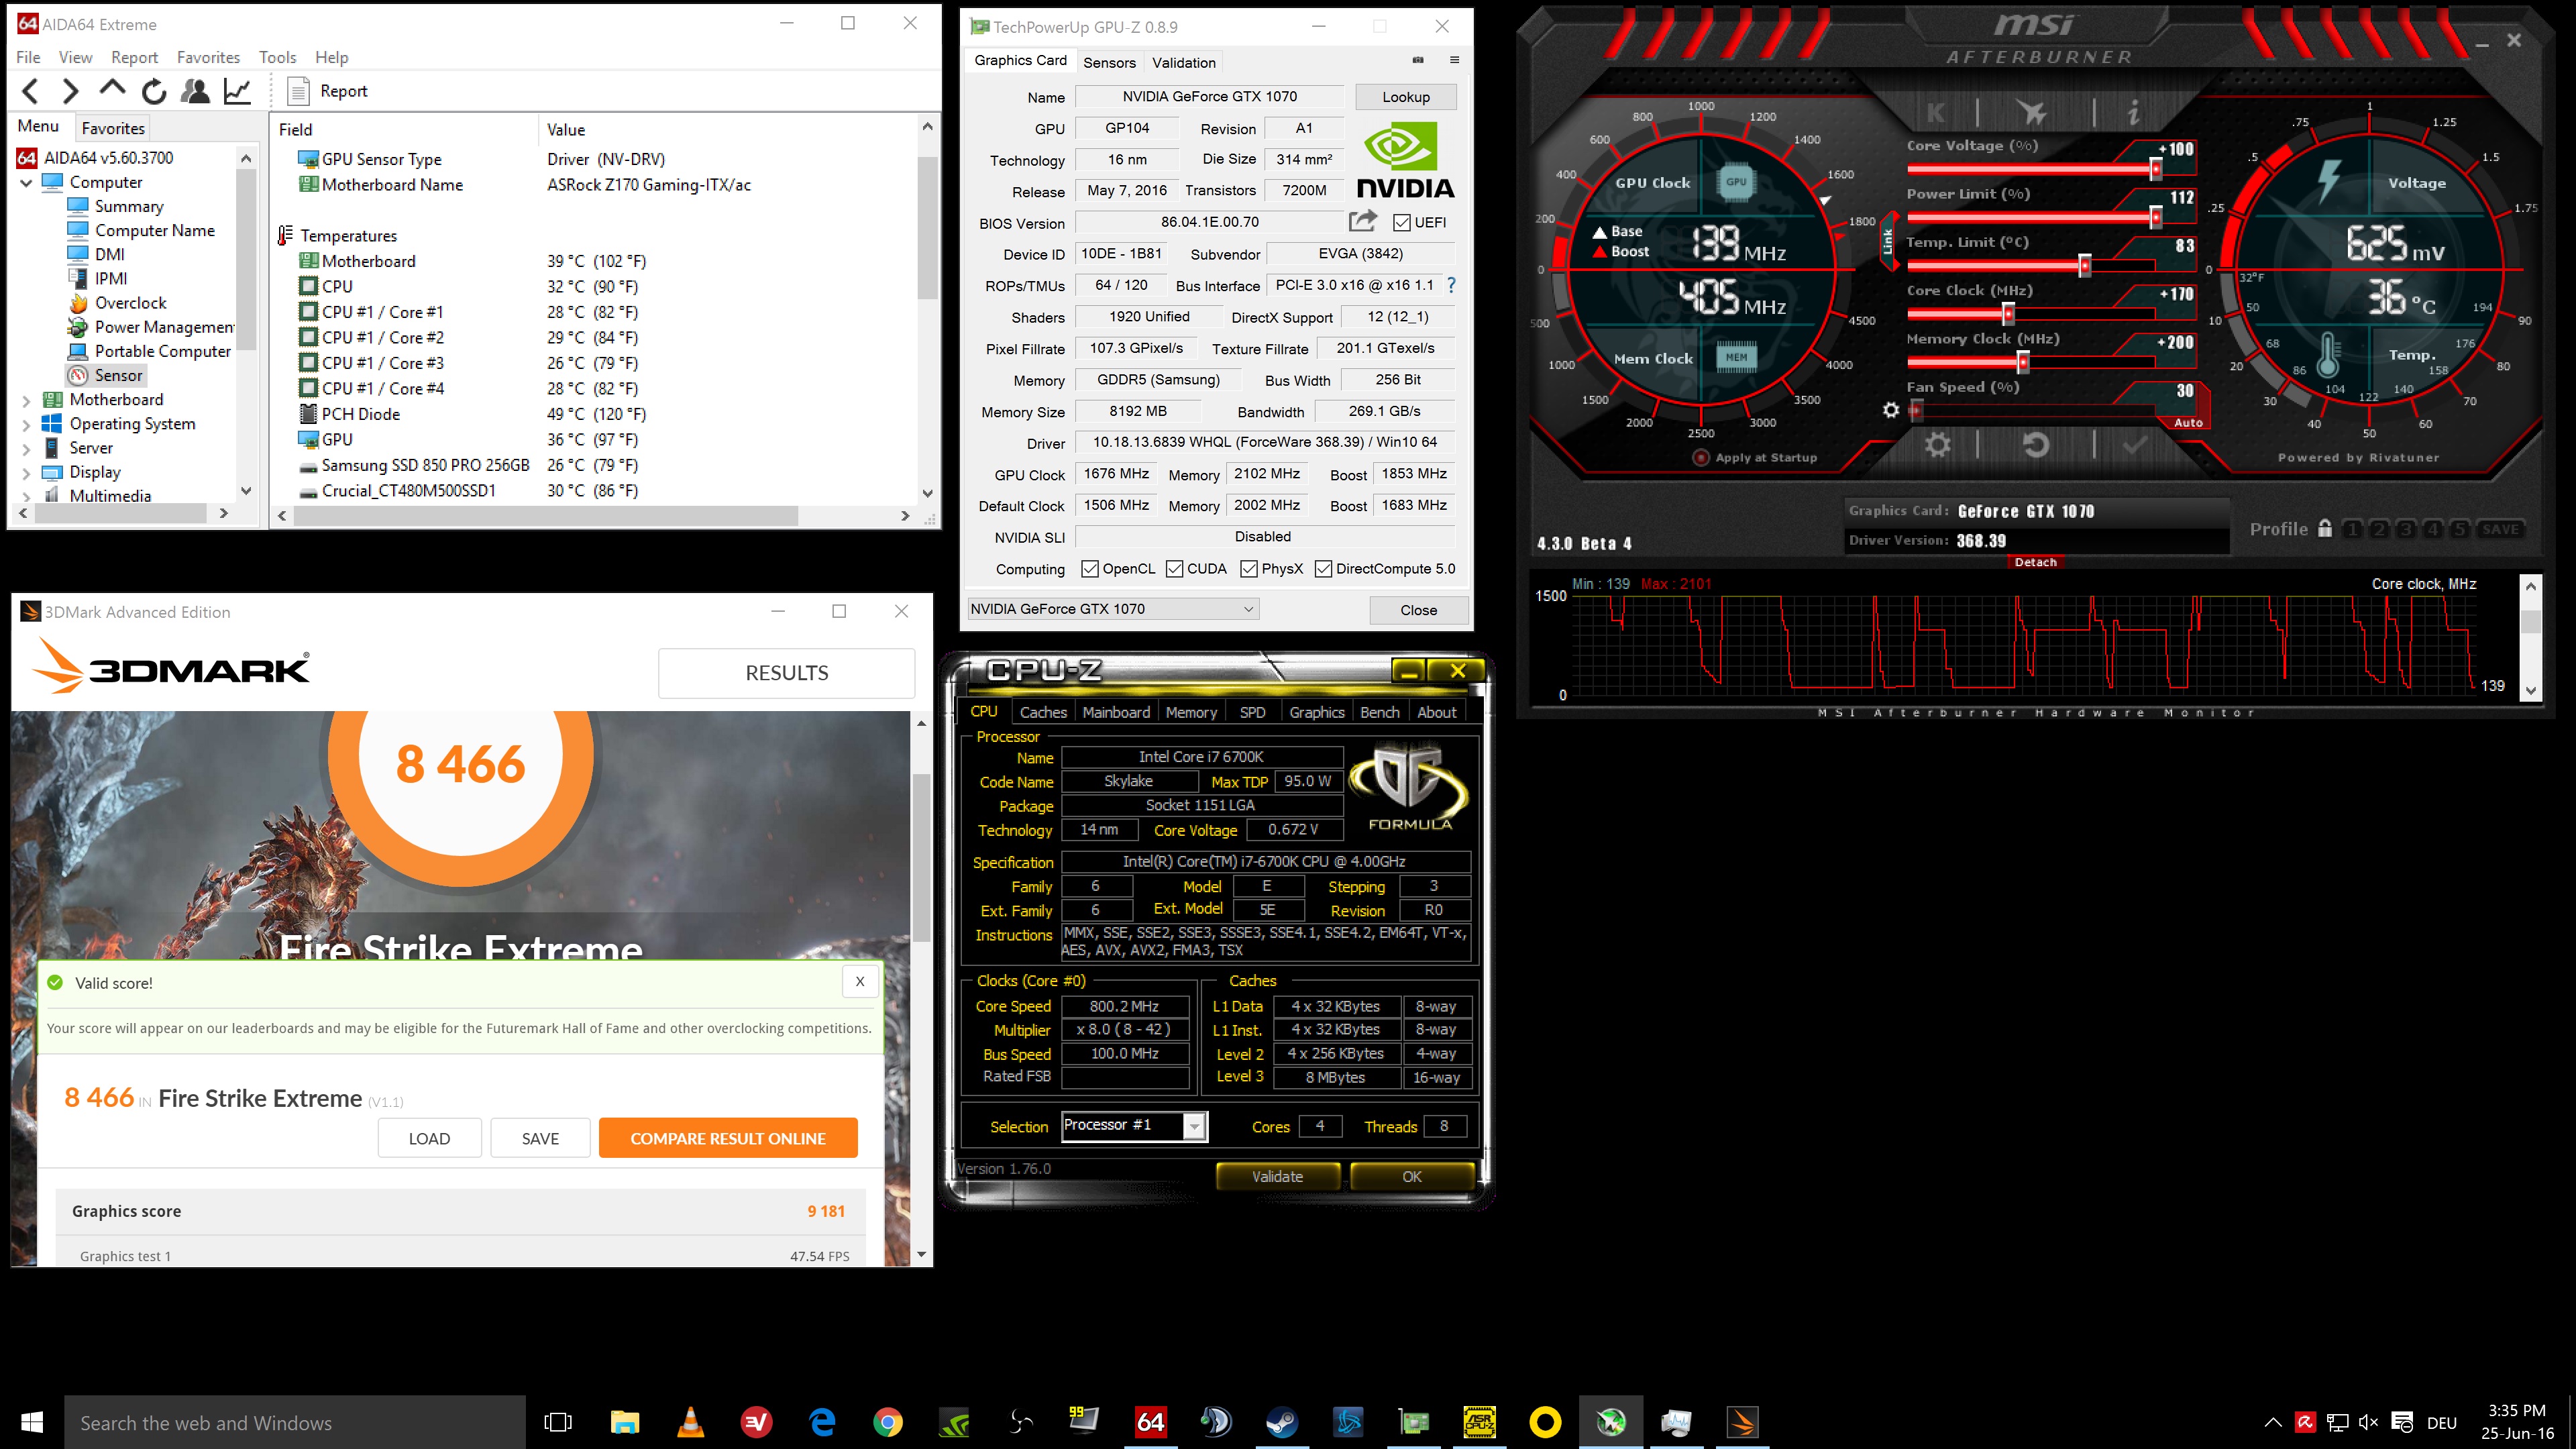Take a GPU-Z screenshot with camera icon
The height and width of the screenshot is (1449, 2576).
1418,60
